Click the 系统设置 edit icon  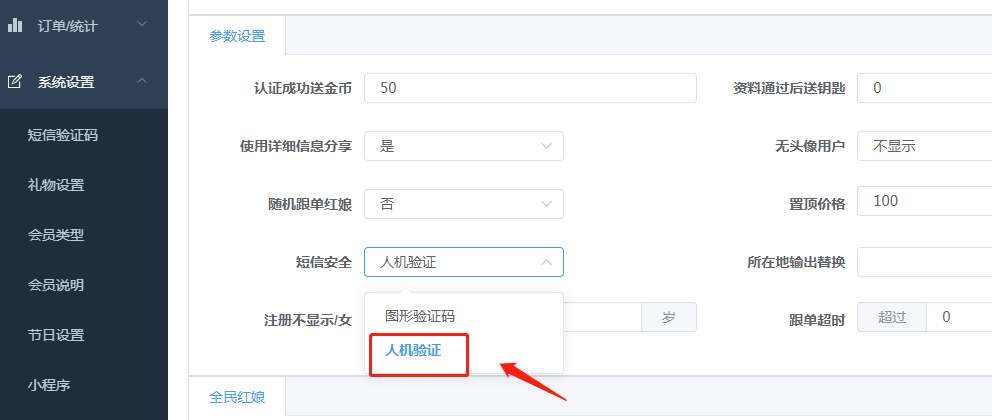[x=15, y=81]
